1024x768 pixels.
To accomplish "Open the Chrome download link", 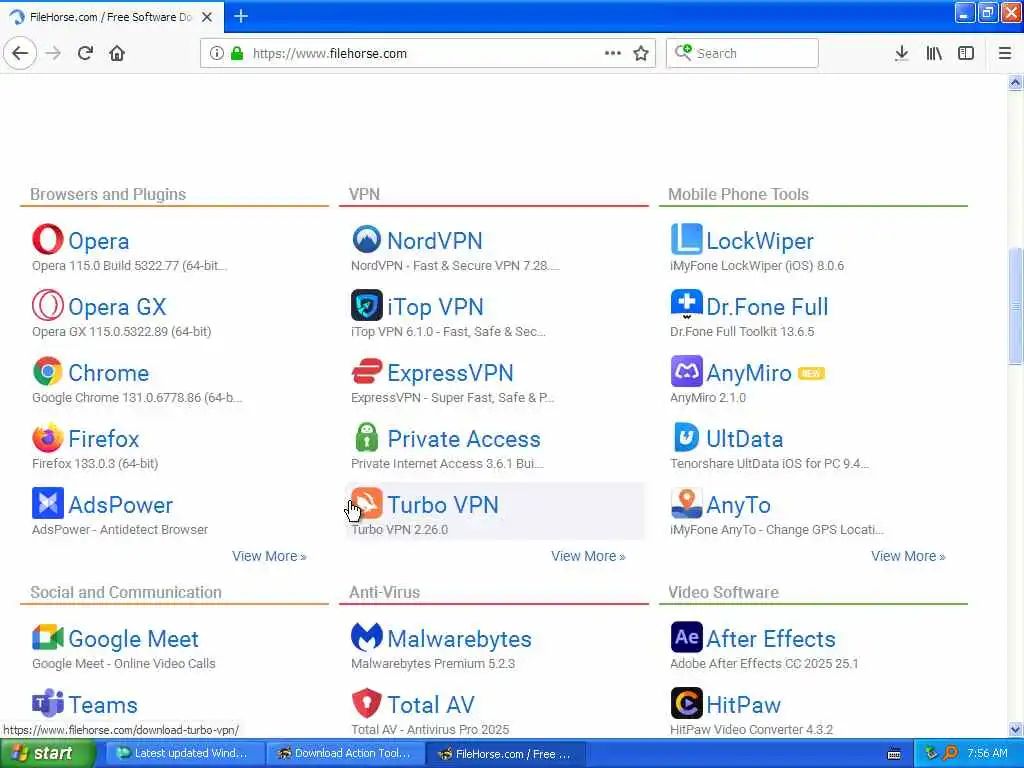I will [108, 373].
